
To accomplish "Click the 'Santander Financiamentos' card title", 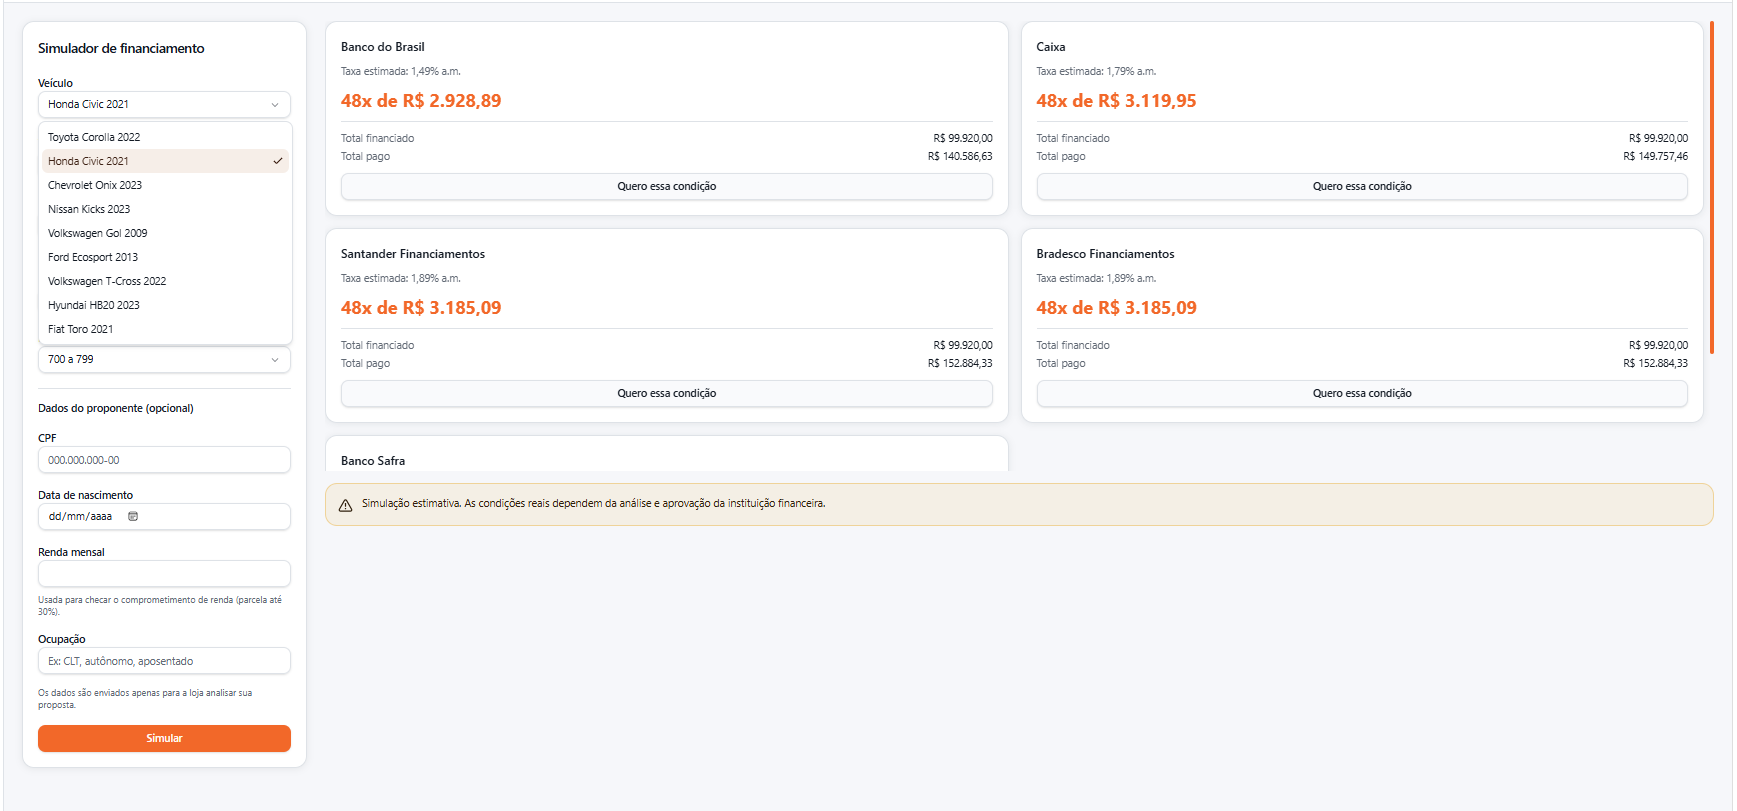I will [x=413, y=254].
